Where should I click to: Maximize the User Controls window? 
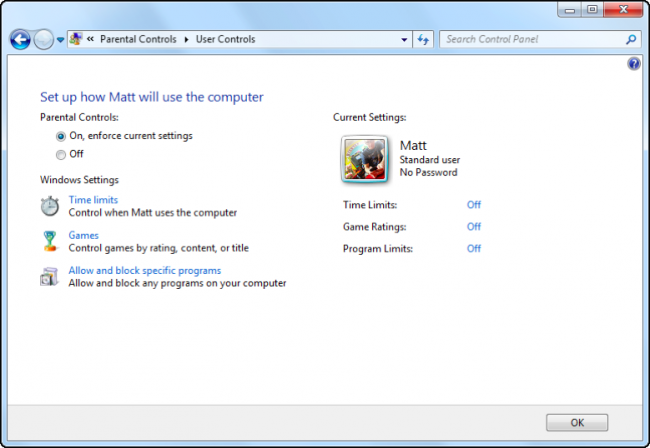(592, 10)
